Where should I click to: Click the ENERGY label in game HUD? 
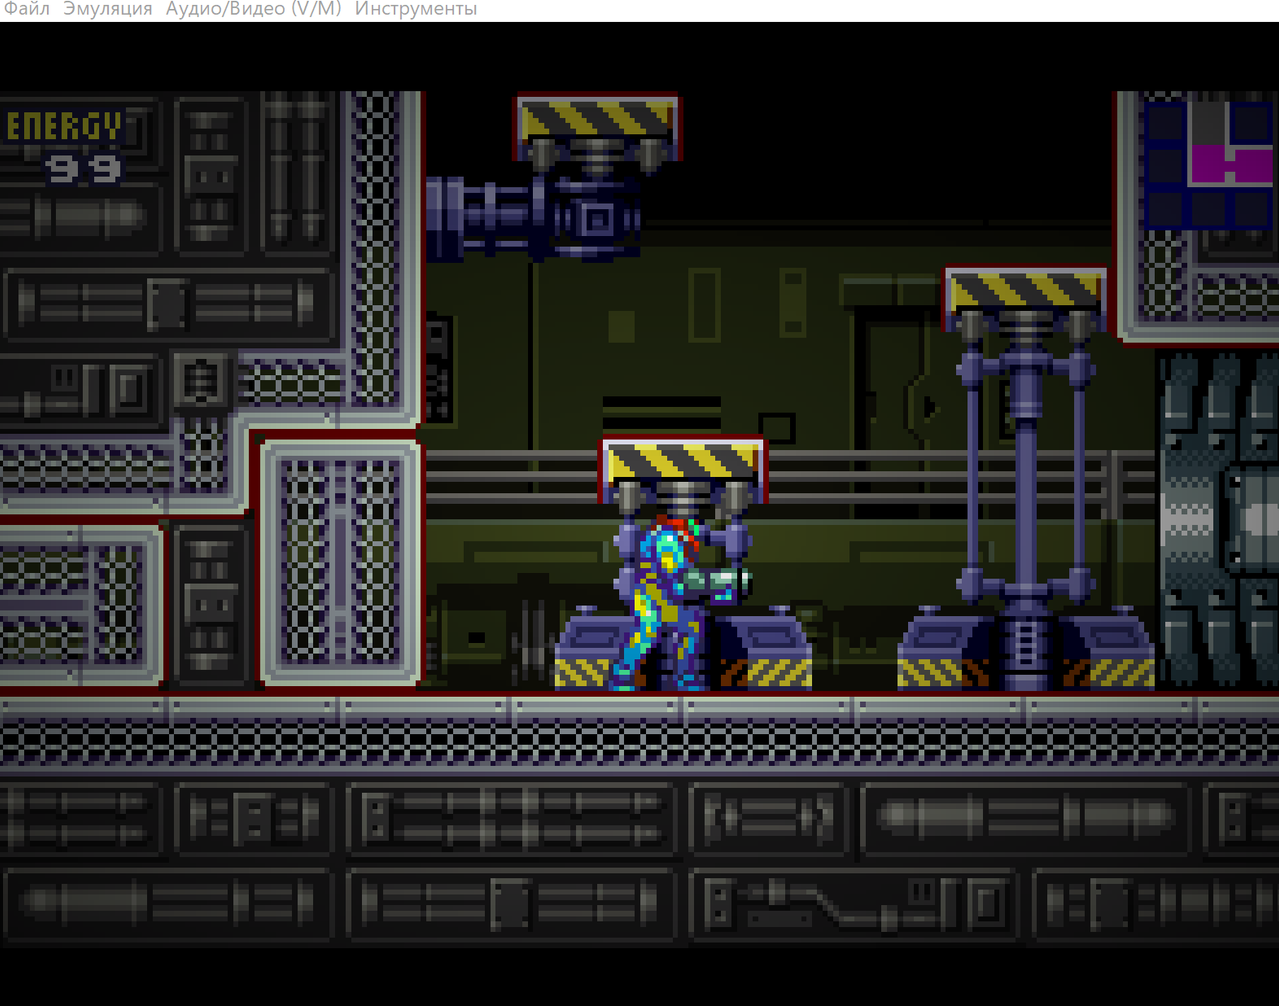64,127
